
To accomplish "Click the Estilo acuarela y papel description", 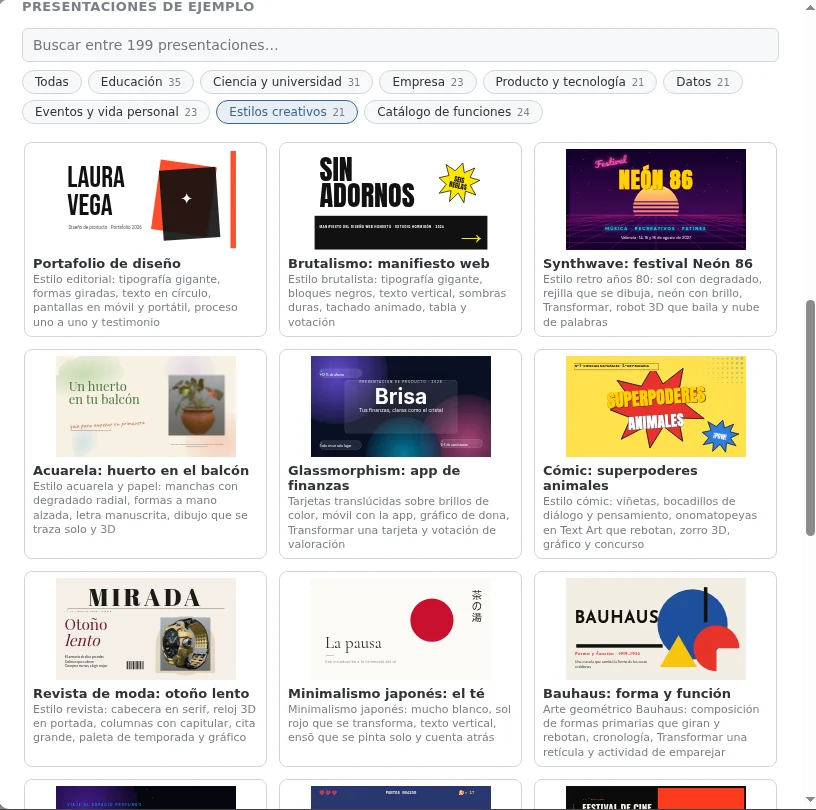I will pos(141,508).
